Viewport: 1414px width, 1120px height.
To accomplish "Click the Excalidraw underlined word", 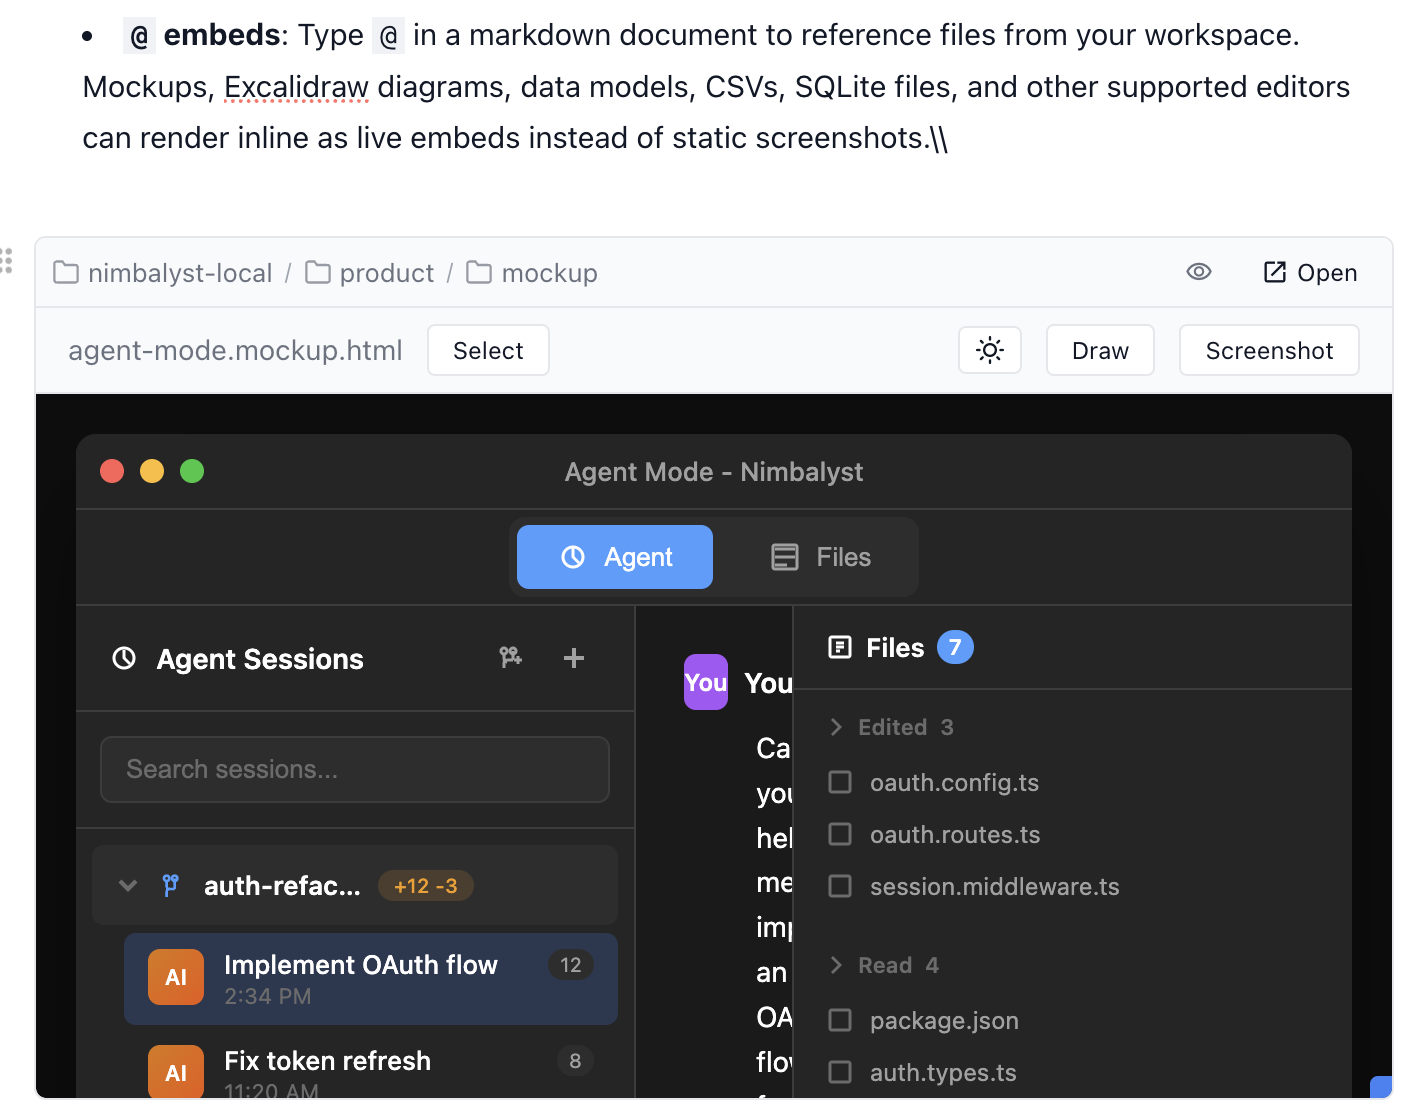I will coord(297,87).
